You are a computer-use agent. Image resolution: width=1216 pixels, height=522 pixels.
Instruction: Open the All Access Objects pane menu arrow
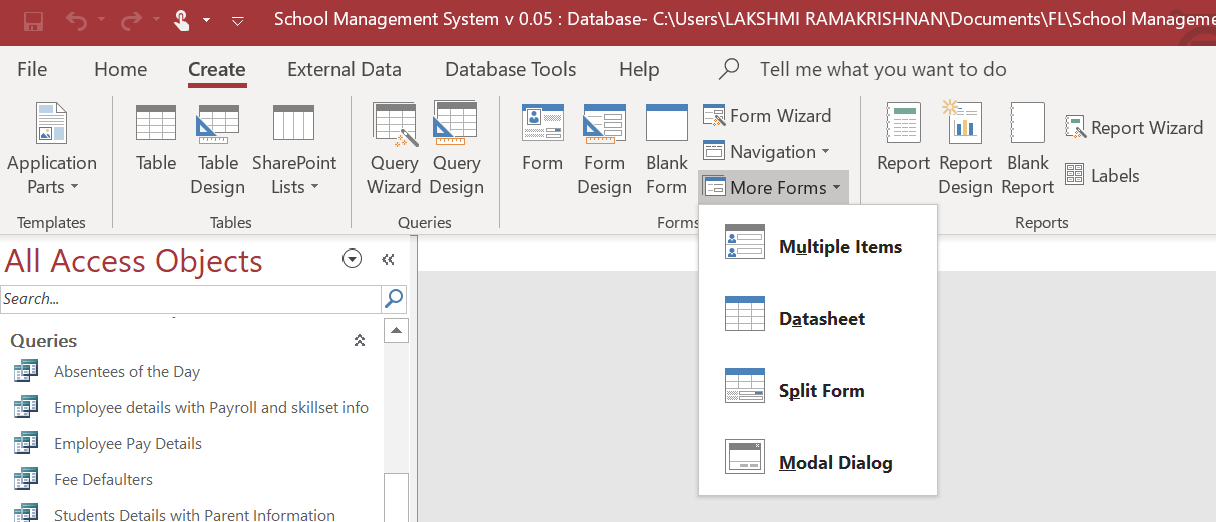click(x=351, y=260)
